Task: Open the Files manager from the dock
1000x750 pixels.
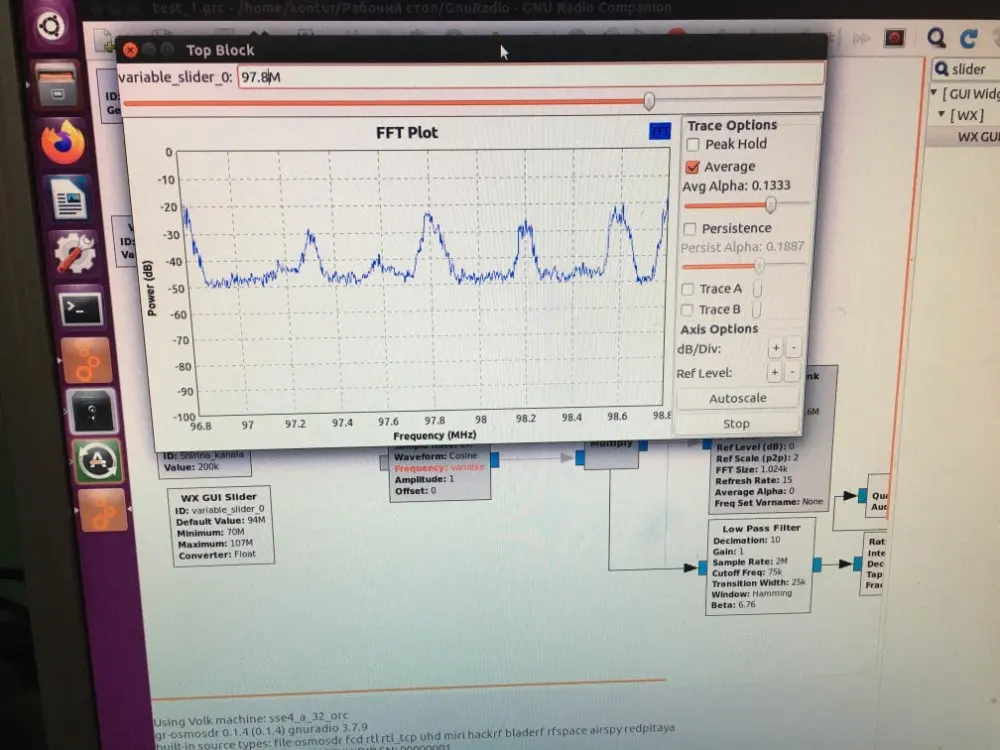Action: tap(57, 85)
